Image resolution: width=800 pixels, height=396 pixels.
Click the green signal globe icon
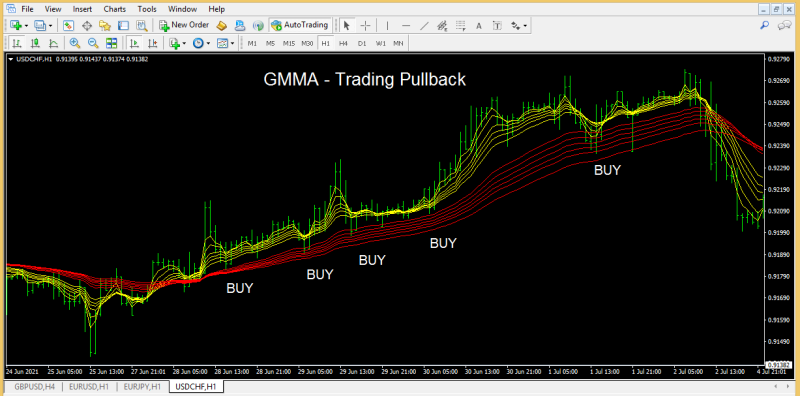(x=258, y=25)
